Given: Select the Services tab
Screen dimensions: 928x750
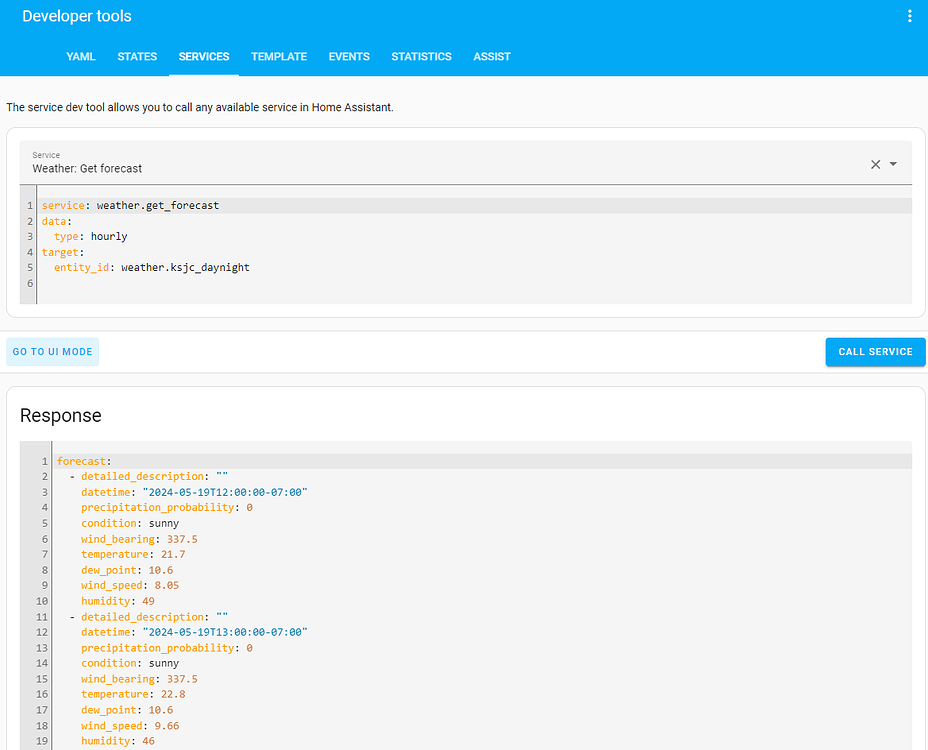Looking at the screenshot, I should tap(204, 57).
